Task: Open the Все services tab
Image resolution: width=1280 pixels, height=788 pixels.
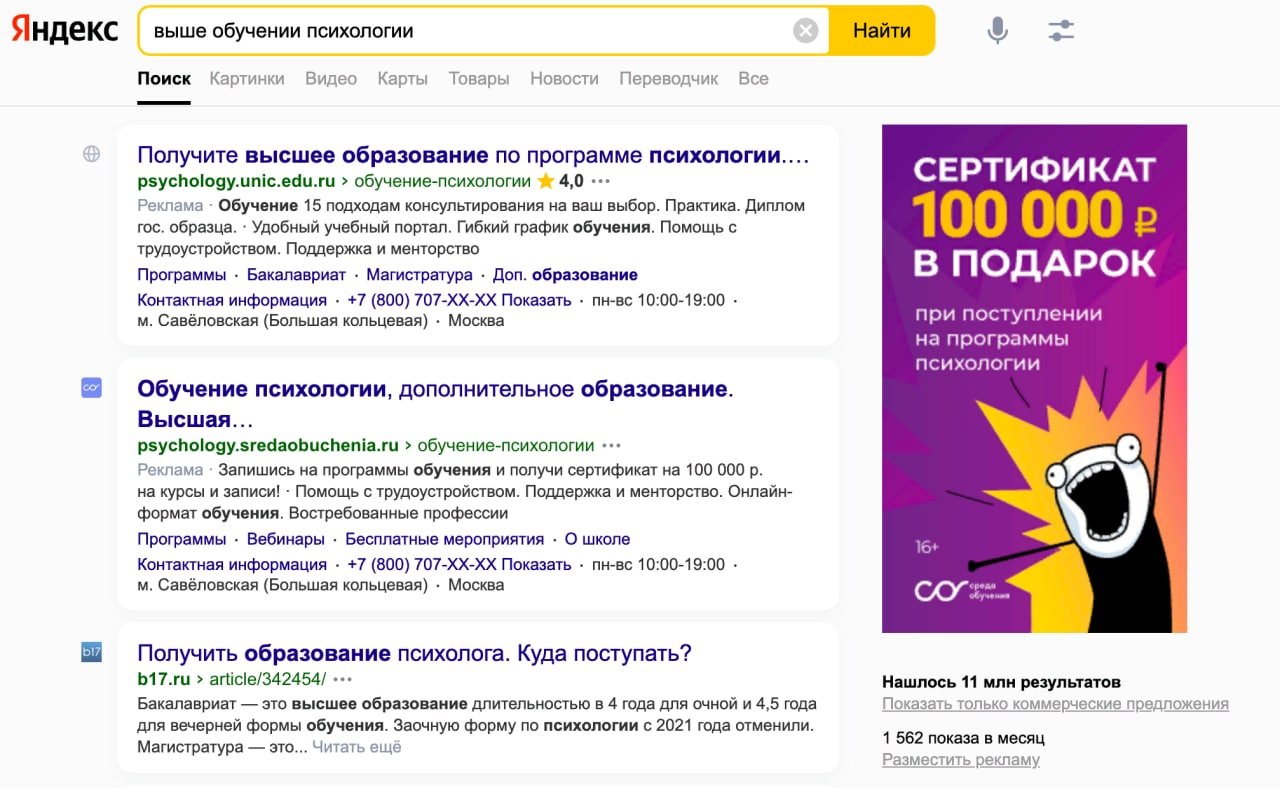Action: [753, 79]
